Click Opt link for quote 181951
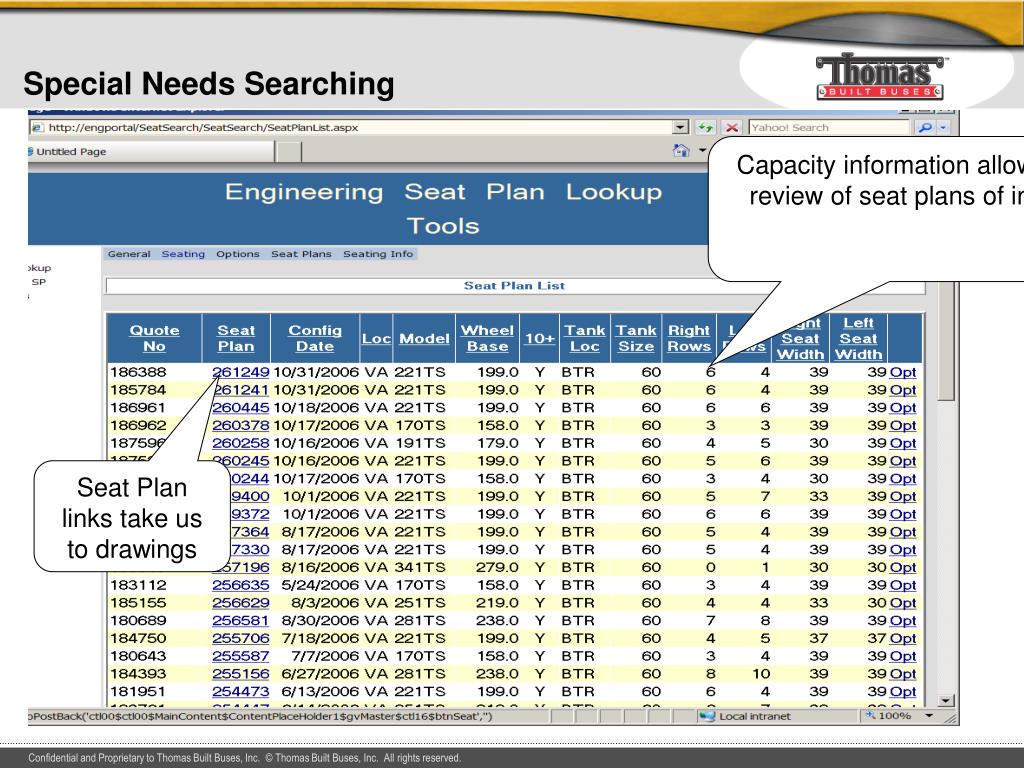 pyautogui.click(x=903, y=691)
